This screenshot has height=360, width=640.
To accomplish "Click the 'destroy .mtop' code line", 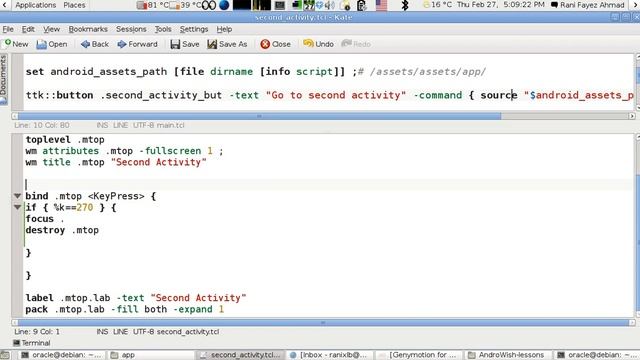I will click(x=62, y=230).
